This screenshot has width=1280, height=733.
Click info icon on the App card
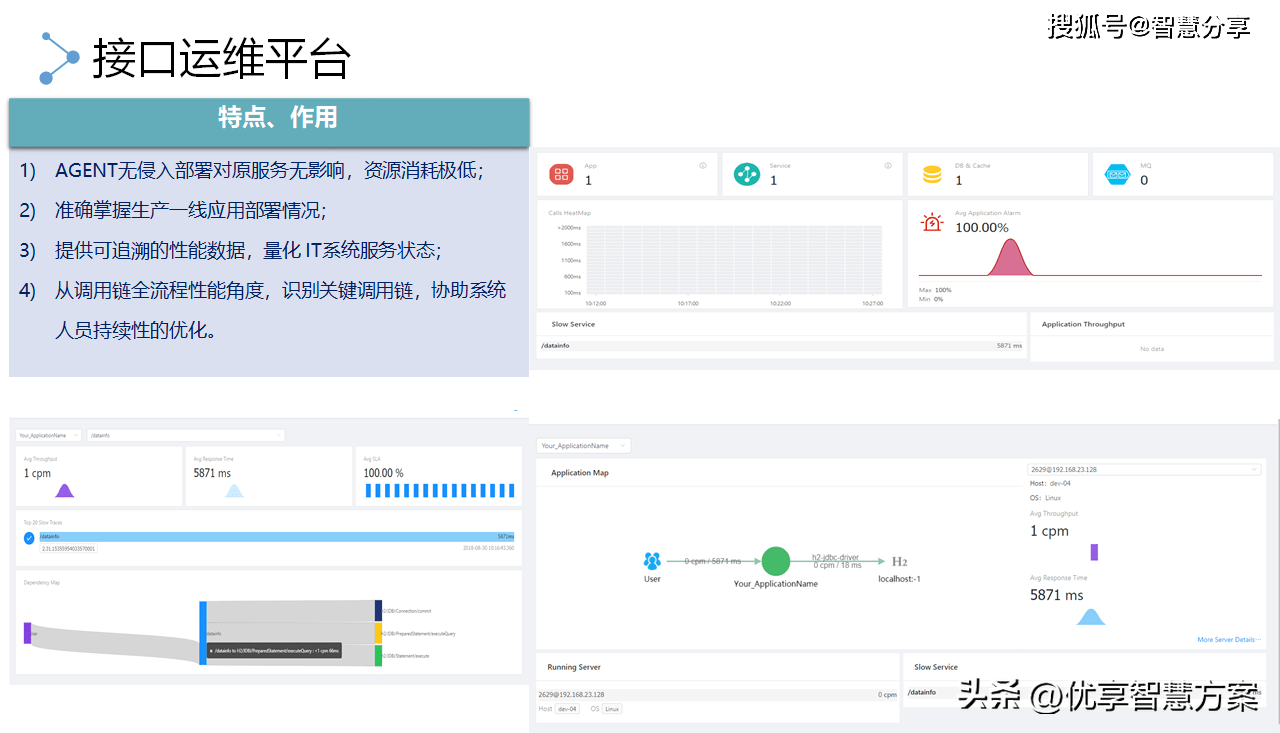pyautogui.click(x=702, y=166)
